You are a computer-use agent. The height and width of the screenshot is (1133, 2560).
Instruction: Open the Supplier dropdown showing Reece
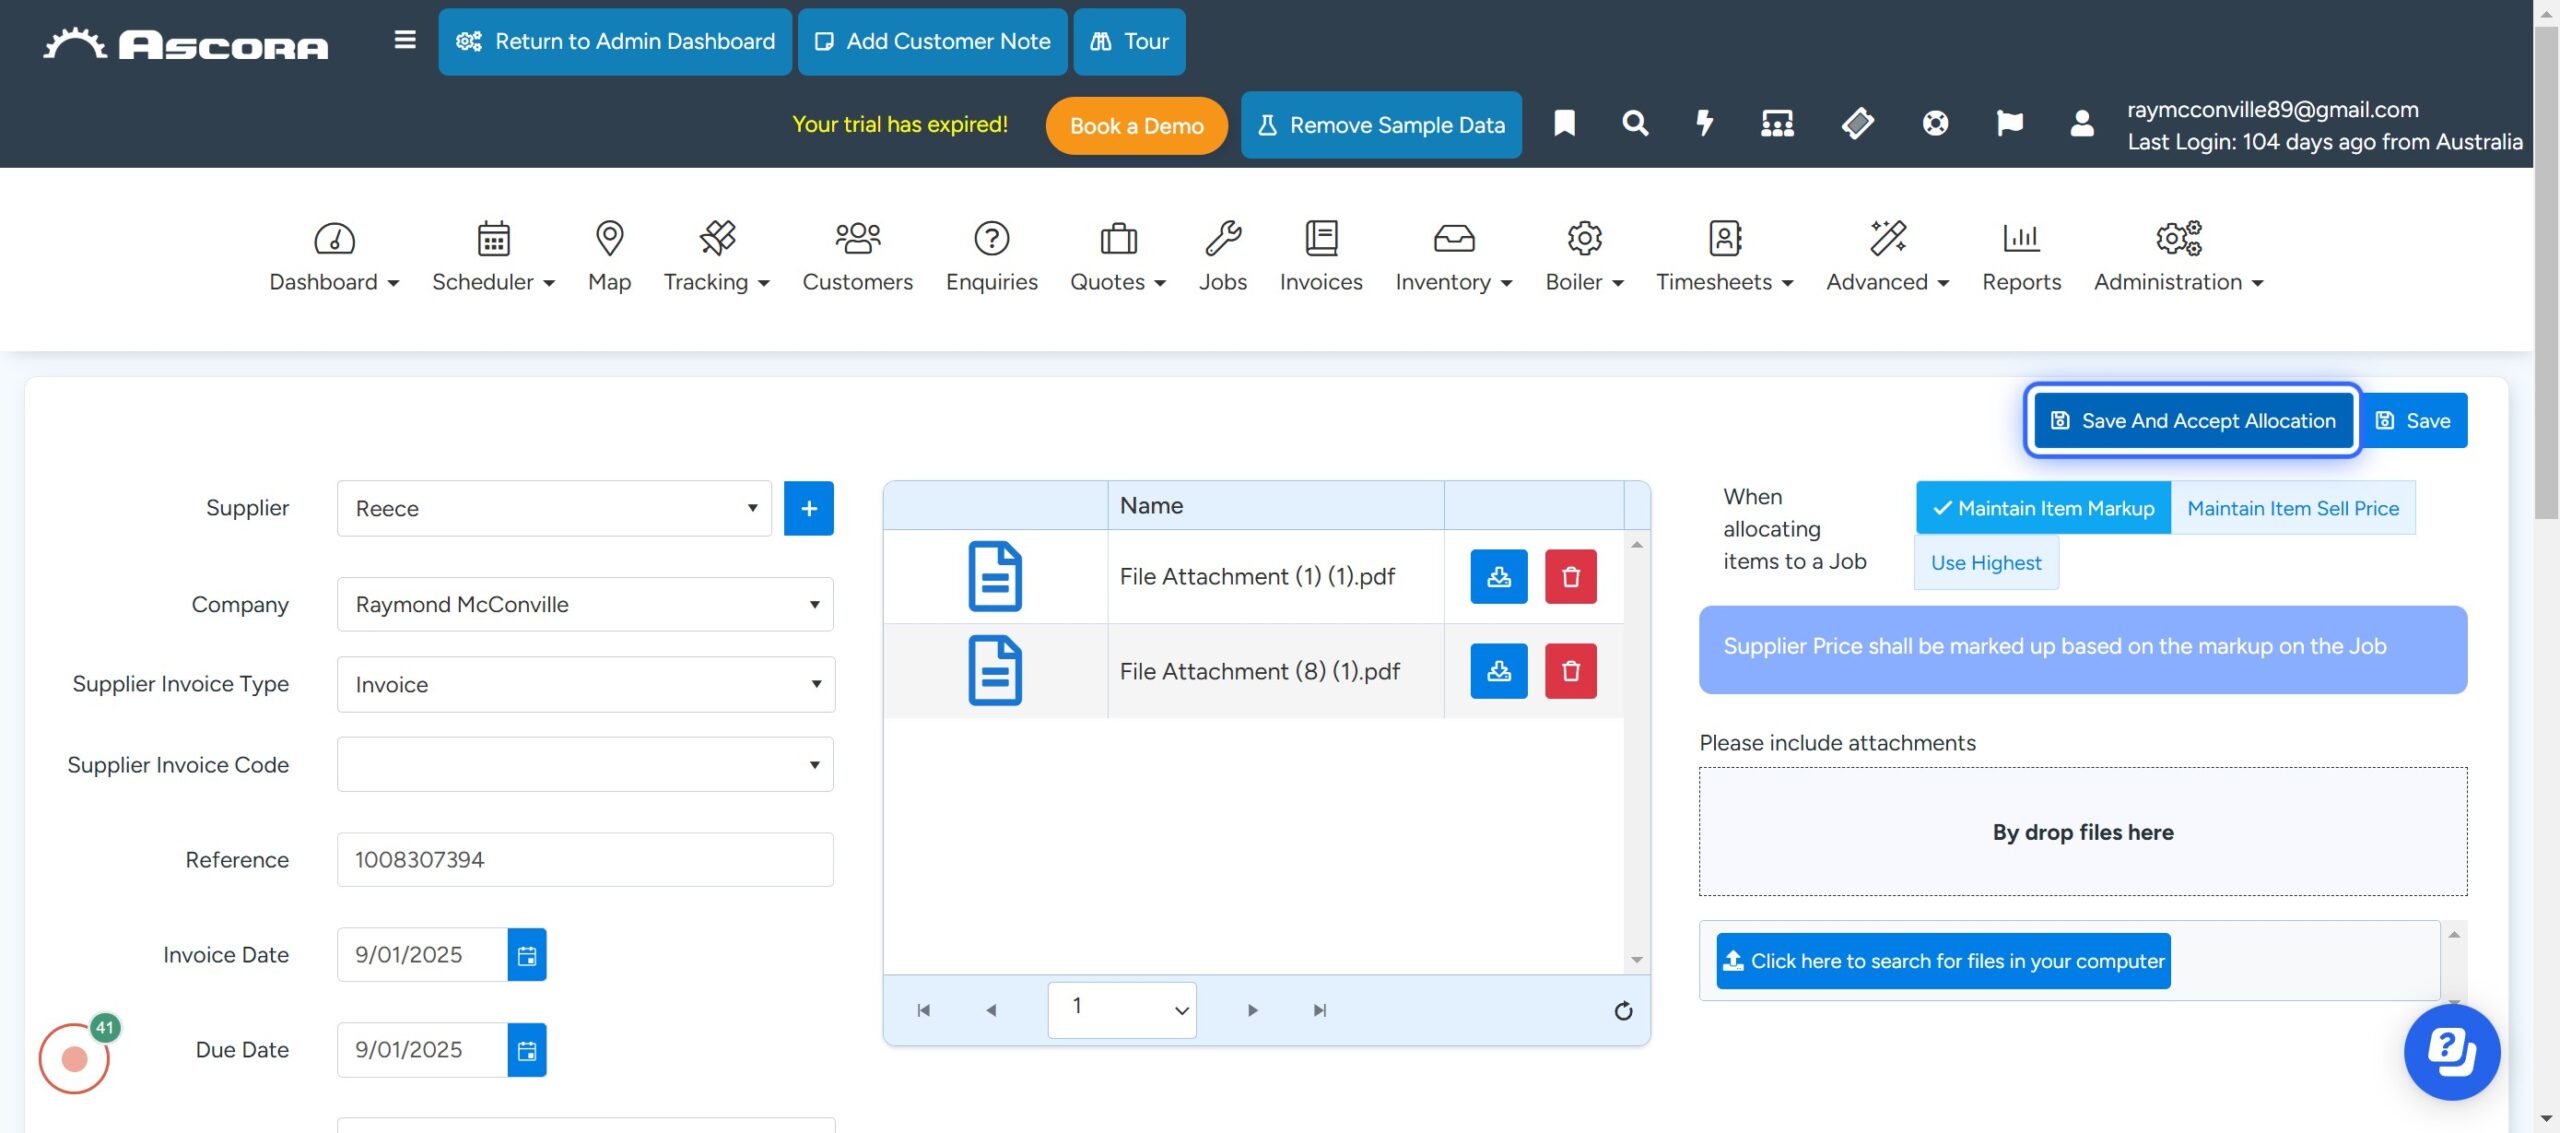pyautogui.click(x=554, y=508)
